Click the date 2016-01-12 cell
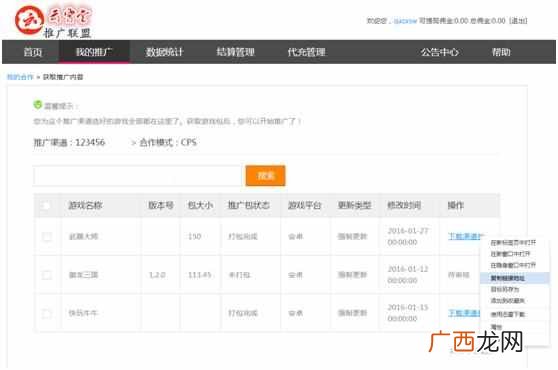Image resolution: width=558 pixels, height=370 pixels. click(x=408, y=275)
